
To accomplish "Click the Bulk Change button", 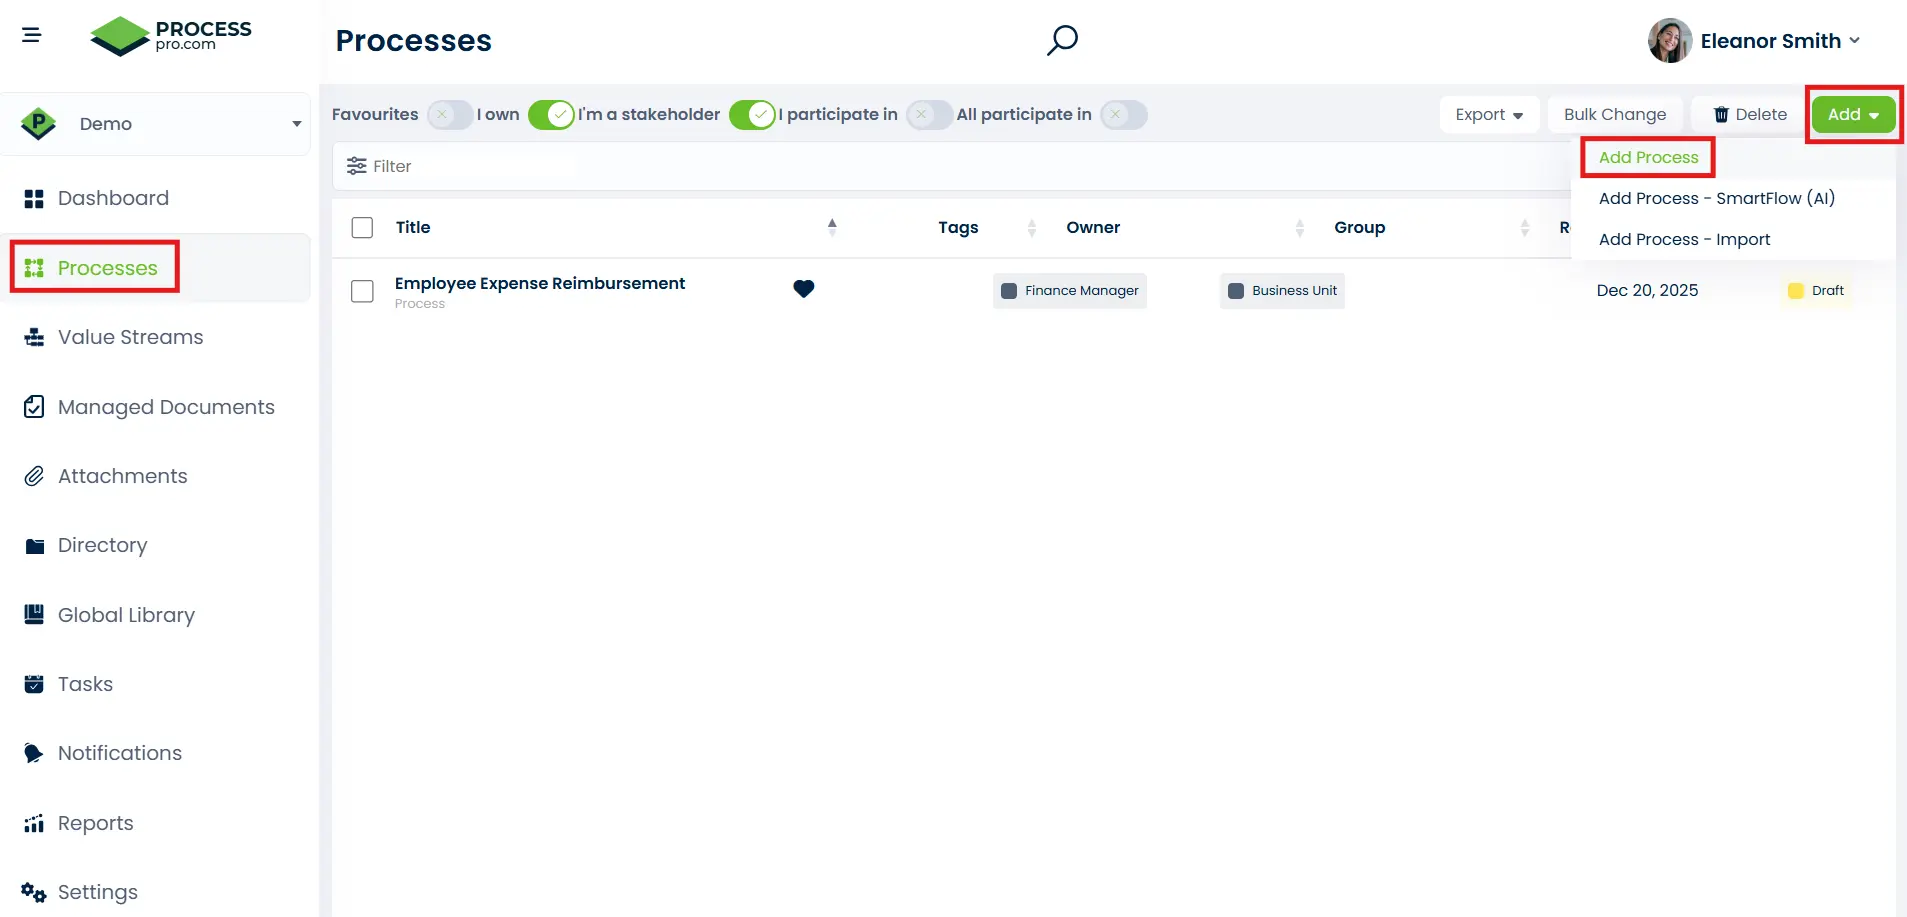I will point(1614,114).
